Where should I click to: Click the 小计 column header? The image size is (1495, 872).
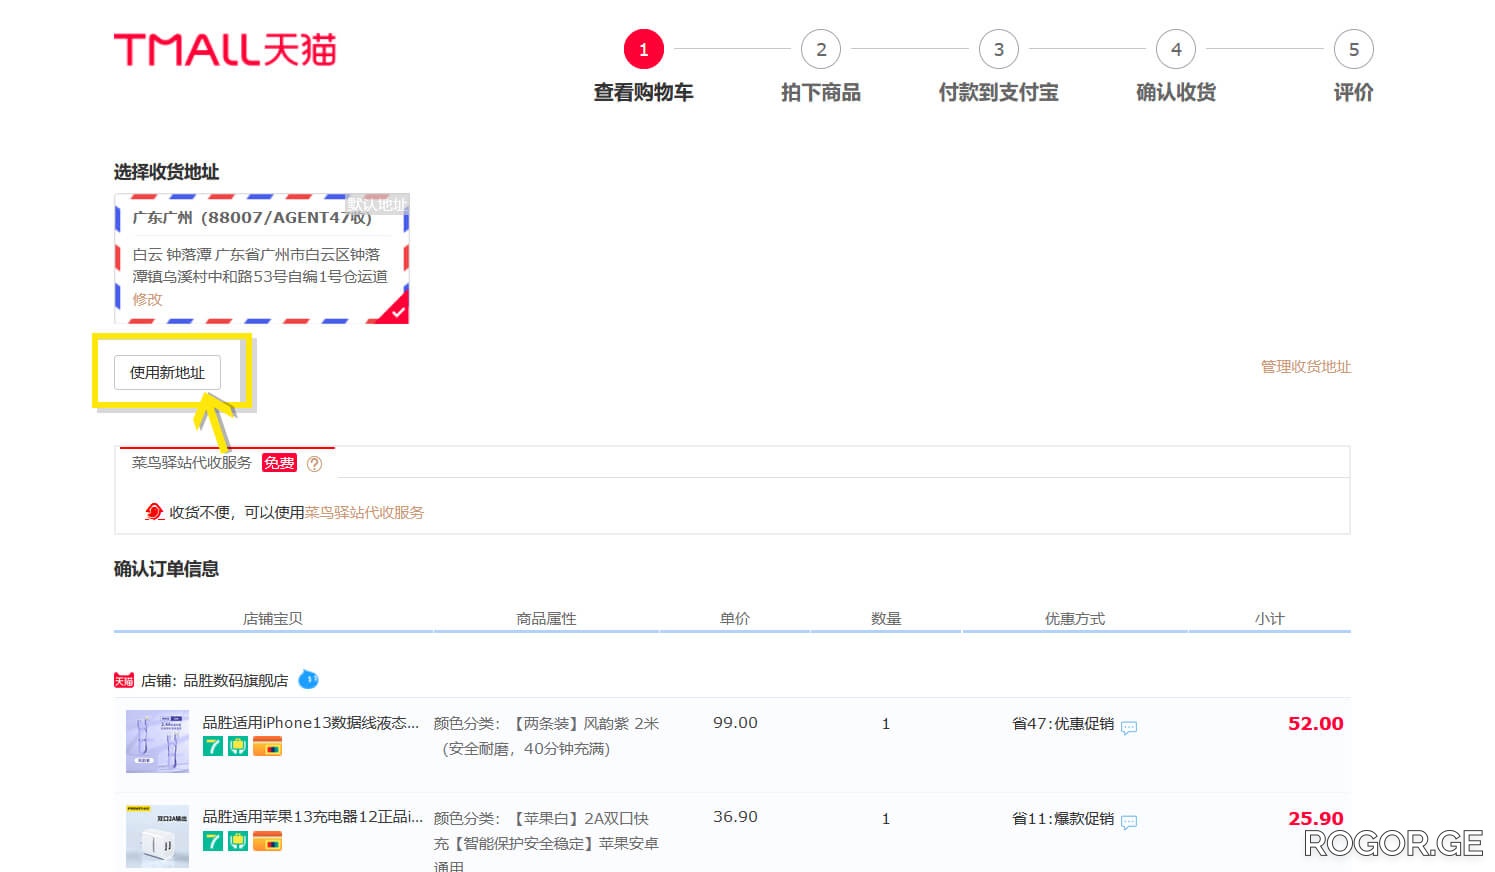click(1270, 619)
